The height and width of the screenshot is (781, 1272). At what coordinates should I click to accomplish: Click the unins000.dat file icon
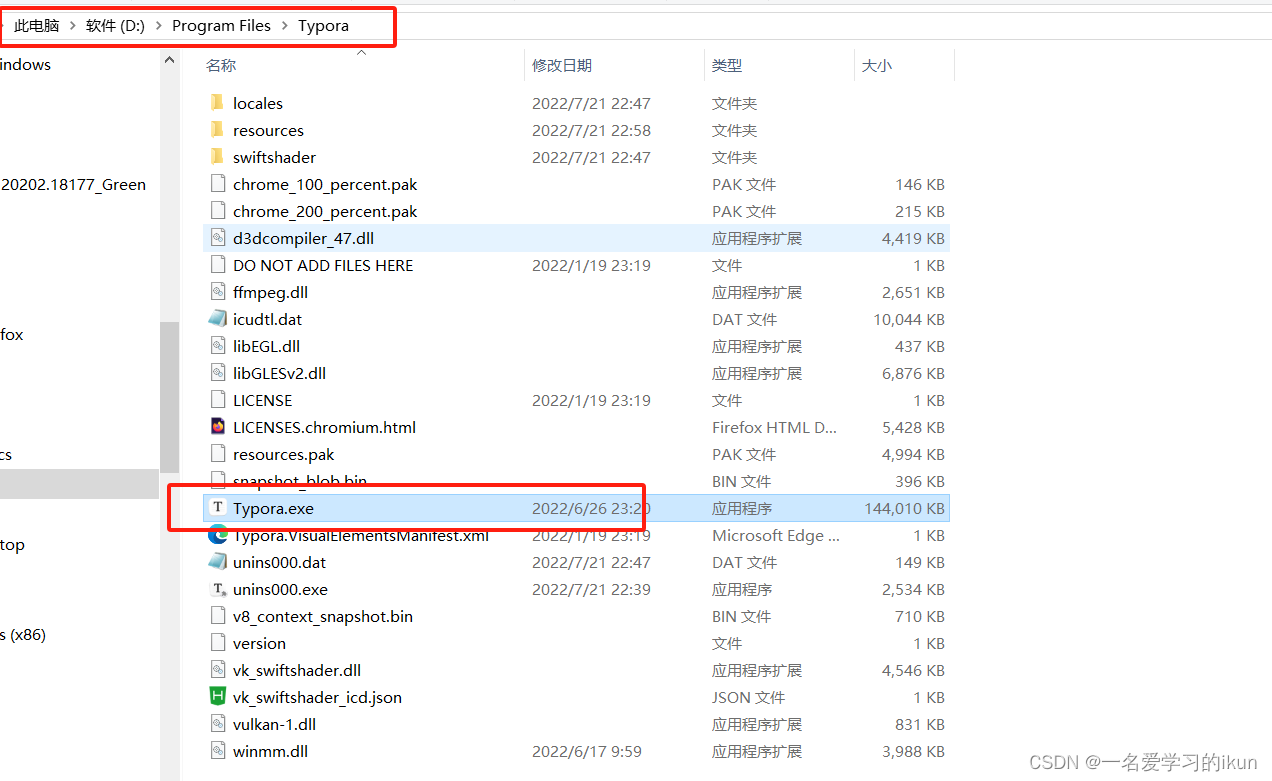(x=217, y=562)
